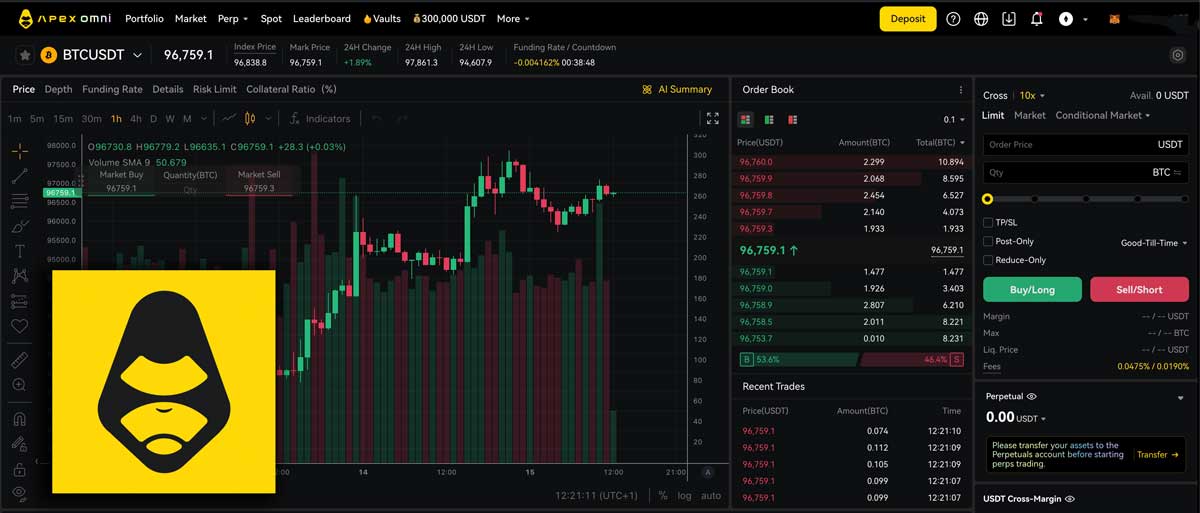Click the order quantity slider handle
1200x513 pixels.
click(988, 199)
